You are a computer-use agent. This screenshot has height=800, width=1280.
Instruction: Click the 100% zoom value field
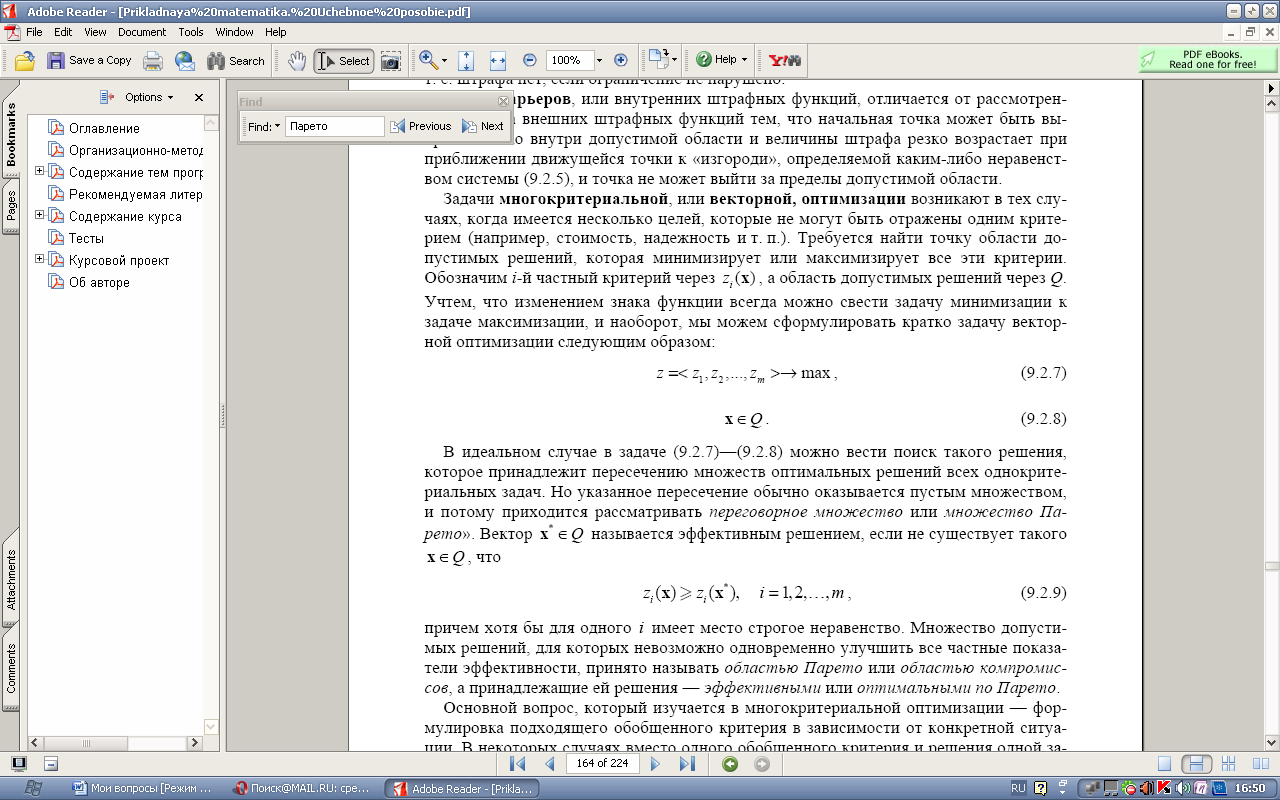(569, 60)
